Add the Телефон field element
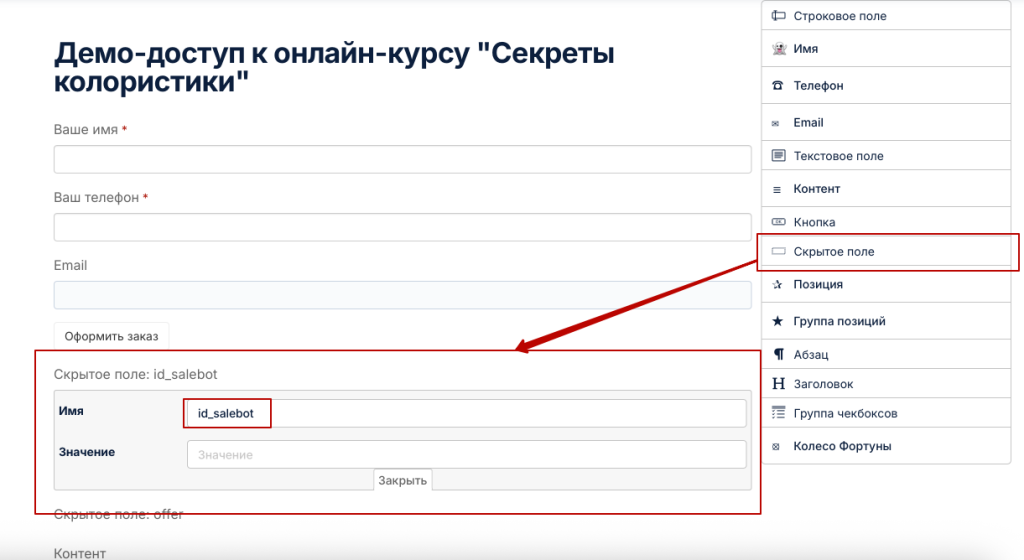1024x560 pixels. (x=886, y=86)
